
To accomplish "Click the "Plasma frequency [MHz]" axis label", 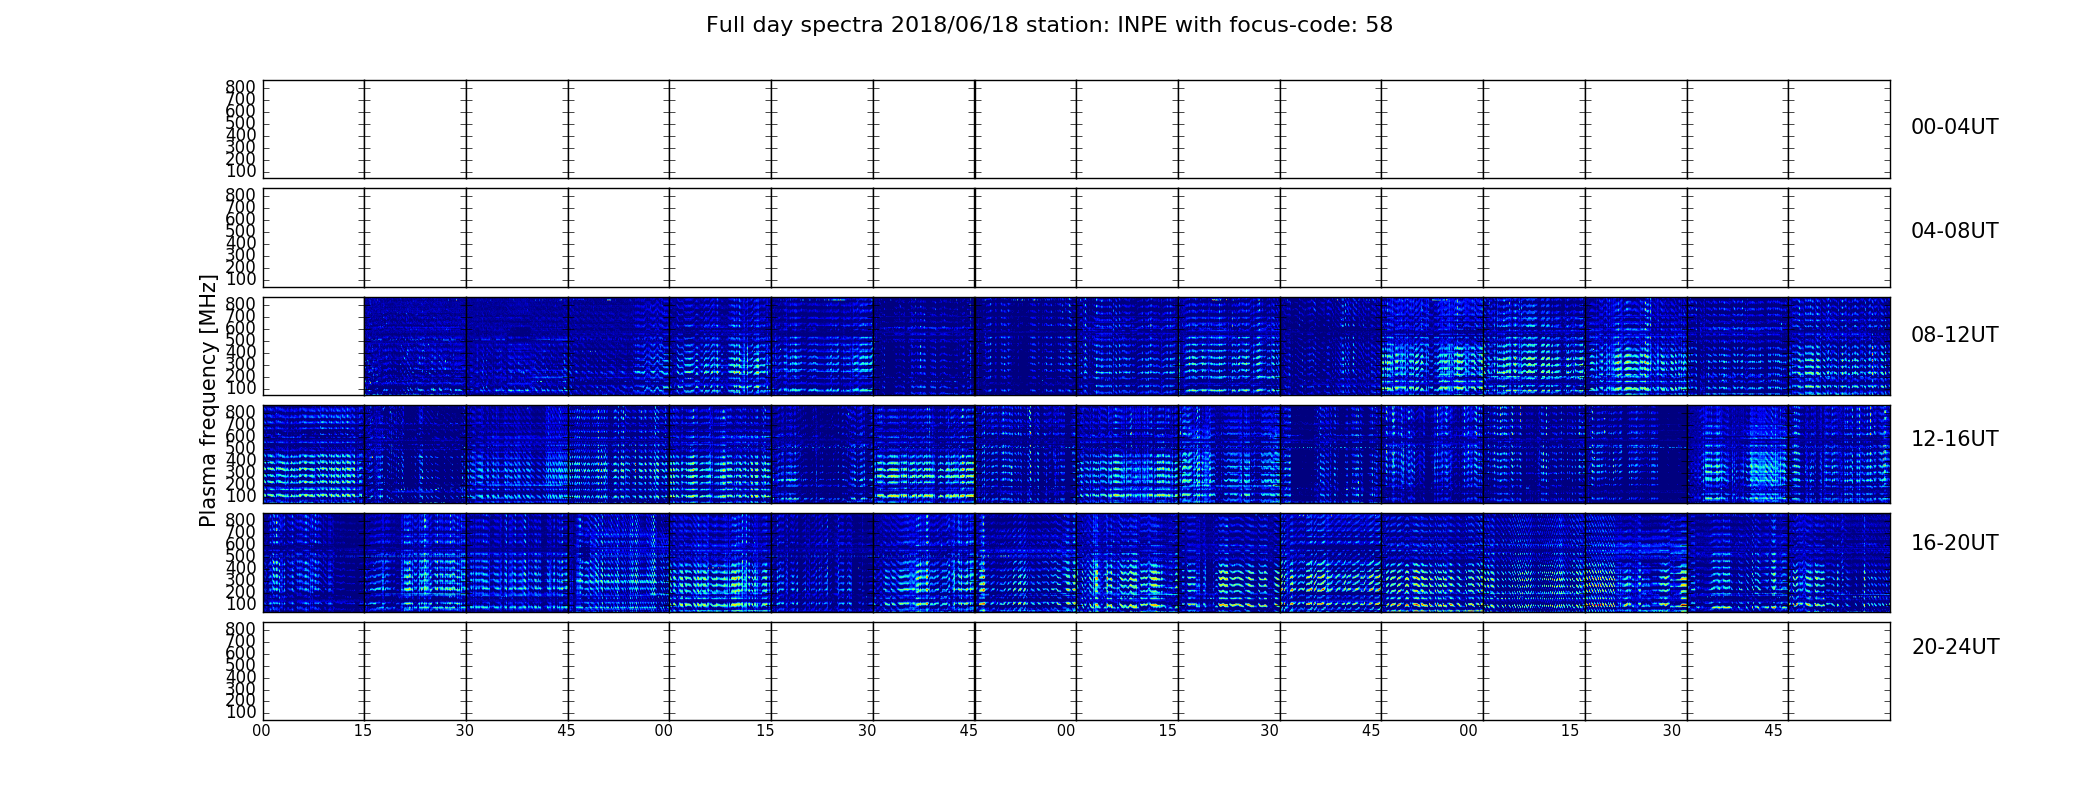I will coord(208,400).
